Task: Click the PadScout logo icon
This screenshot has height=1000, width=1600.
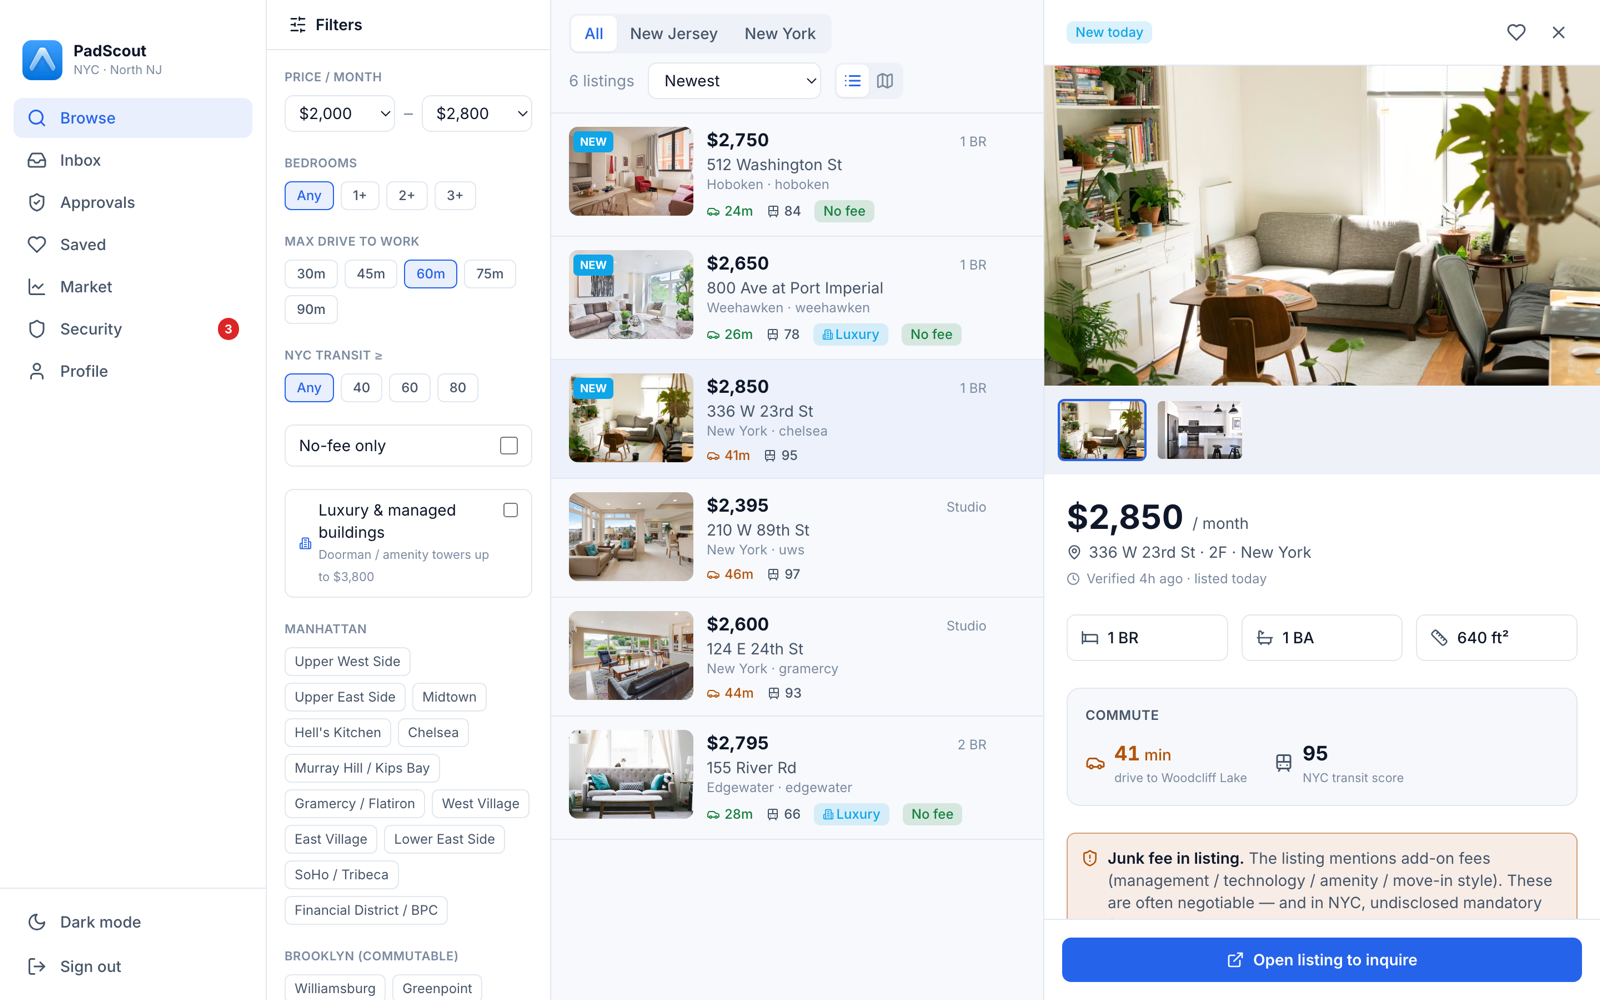Action: coord(42,60)
